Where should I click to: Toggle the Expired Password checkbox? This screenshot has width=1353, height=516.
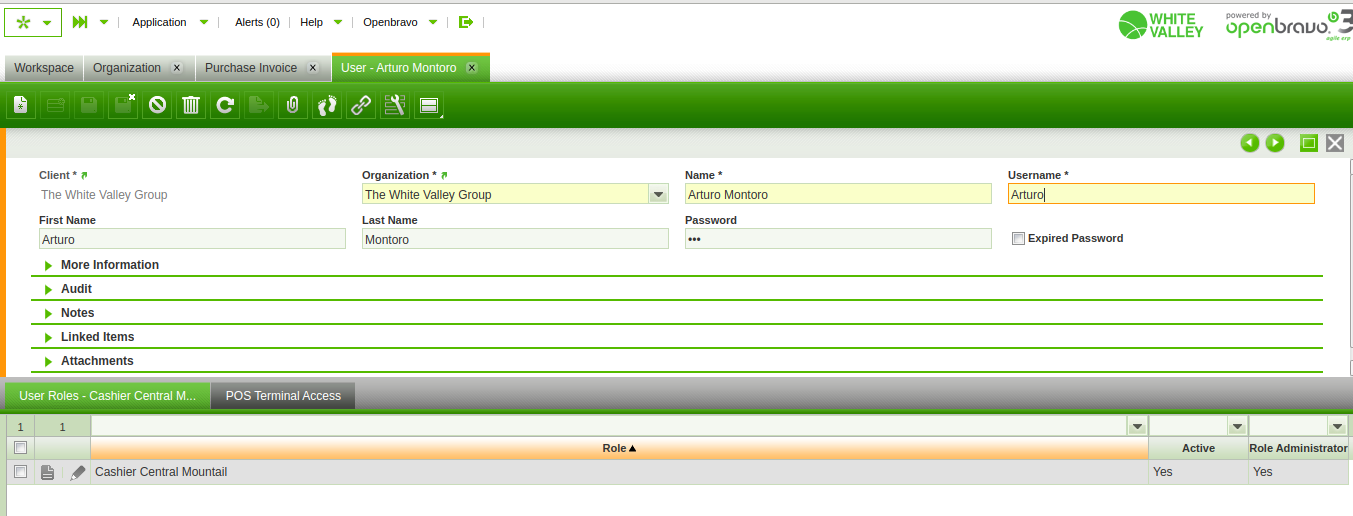click(x=1018, y=239)
